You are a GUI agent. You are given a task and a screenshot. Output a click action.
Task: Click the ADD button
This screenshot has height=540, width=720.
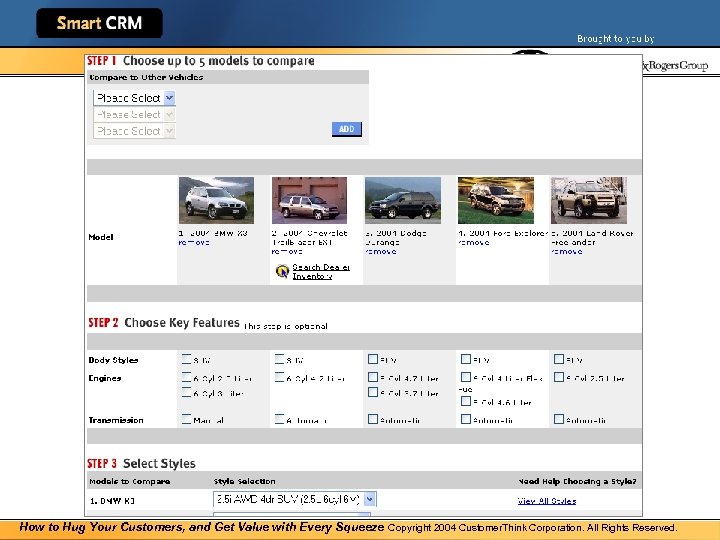point(347,129)
